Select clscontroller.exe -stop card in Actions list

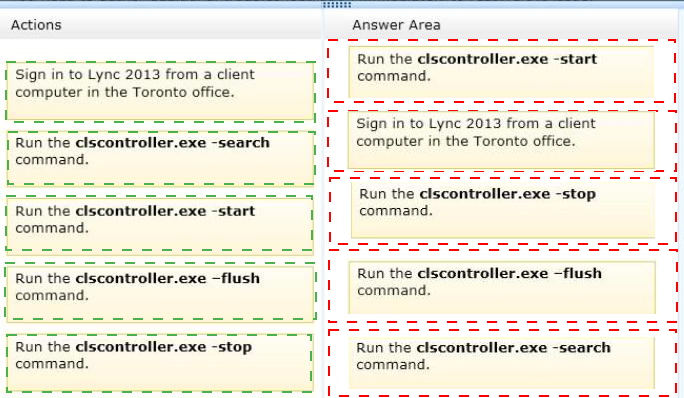pyautogui.click(x=160, y=363)
